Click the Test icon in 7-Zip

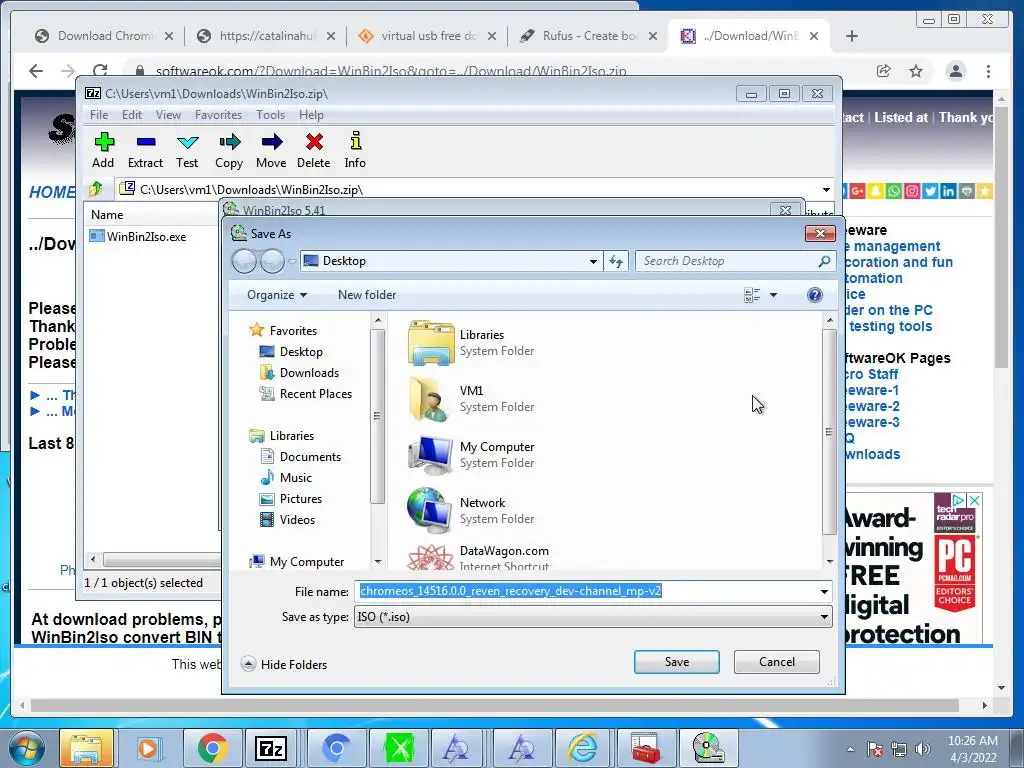click(x=187, y=142)
